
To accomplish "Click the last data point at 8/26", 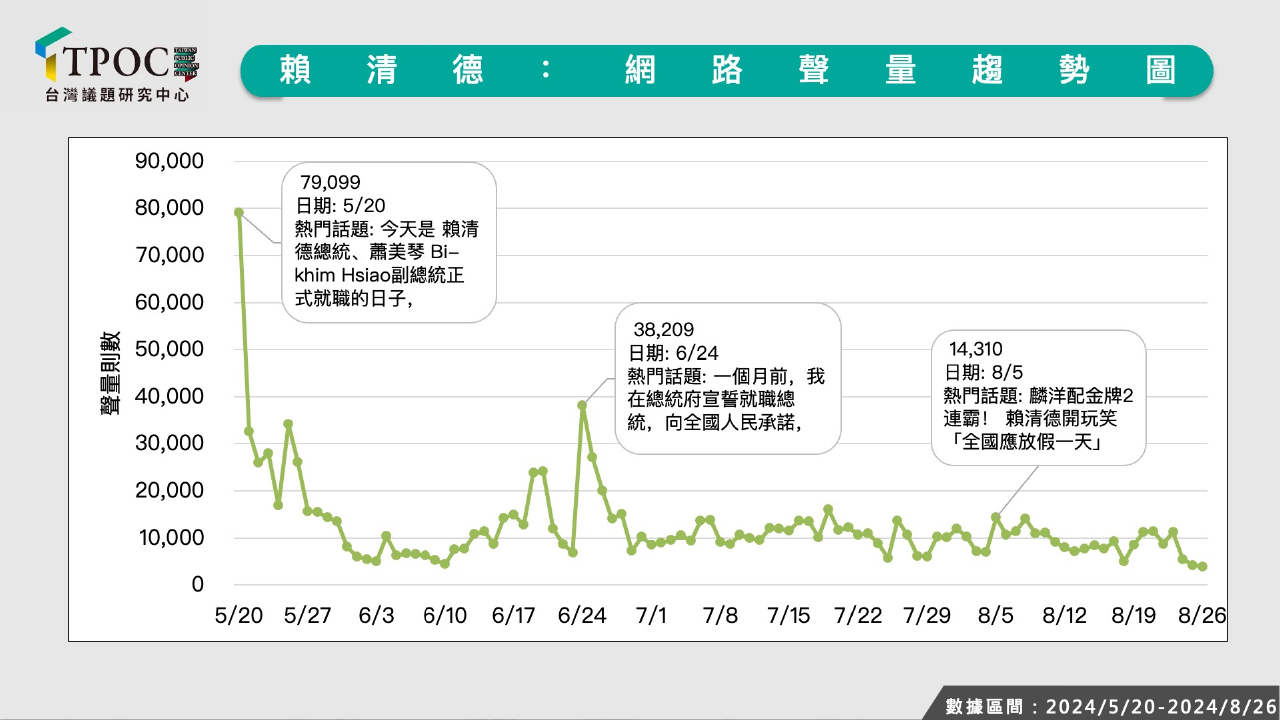I will [1202, 566].
